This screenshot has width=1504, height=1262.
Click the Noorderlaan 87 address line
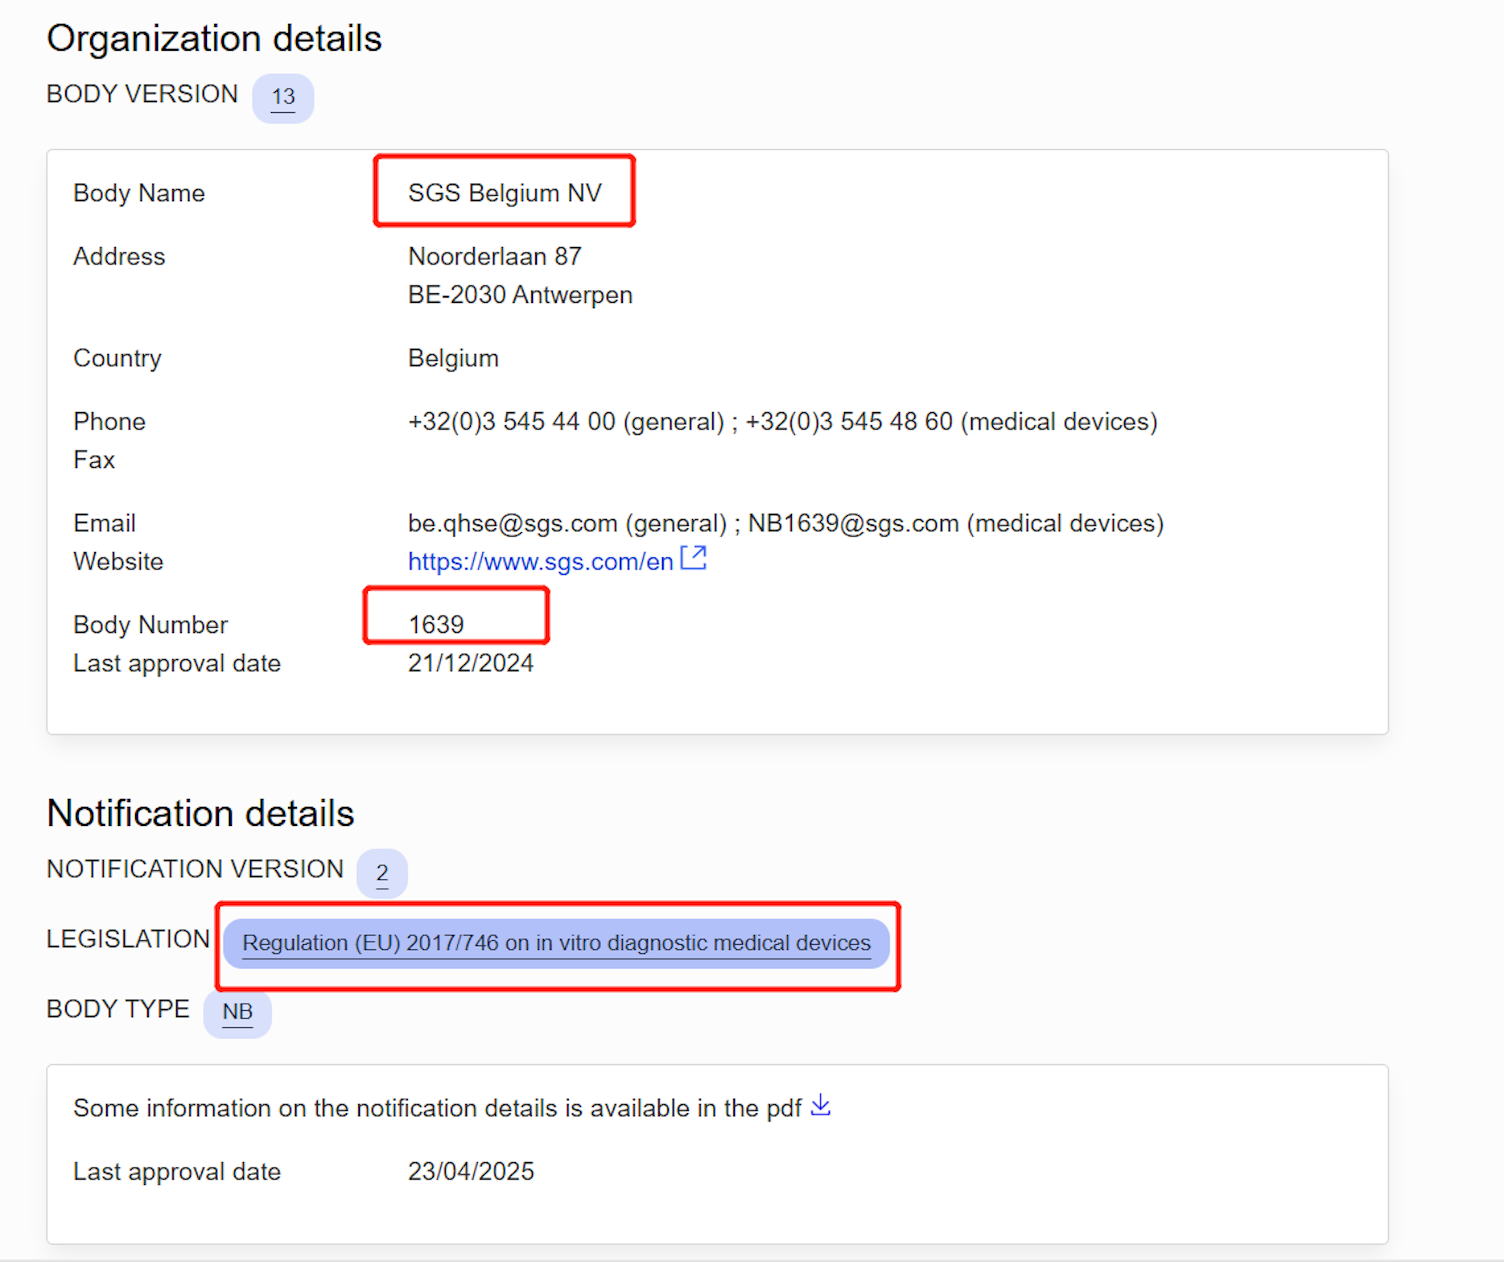(494, 257)
